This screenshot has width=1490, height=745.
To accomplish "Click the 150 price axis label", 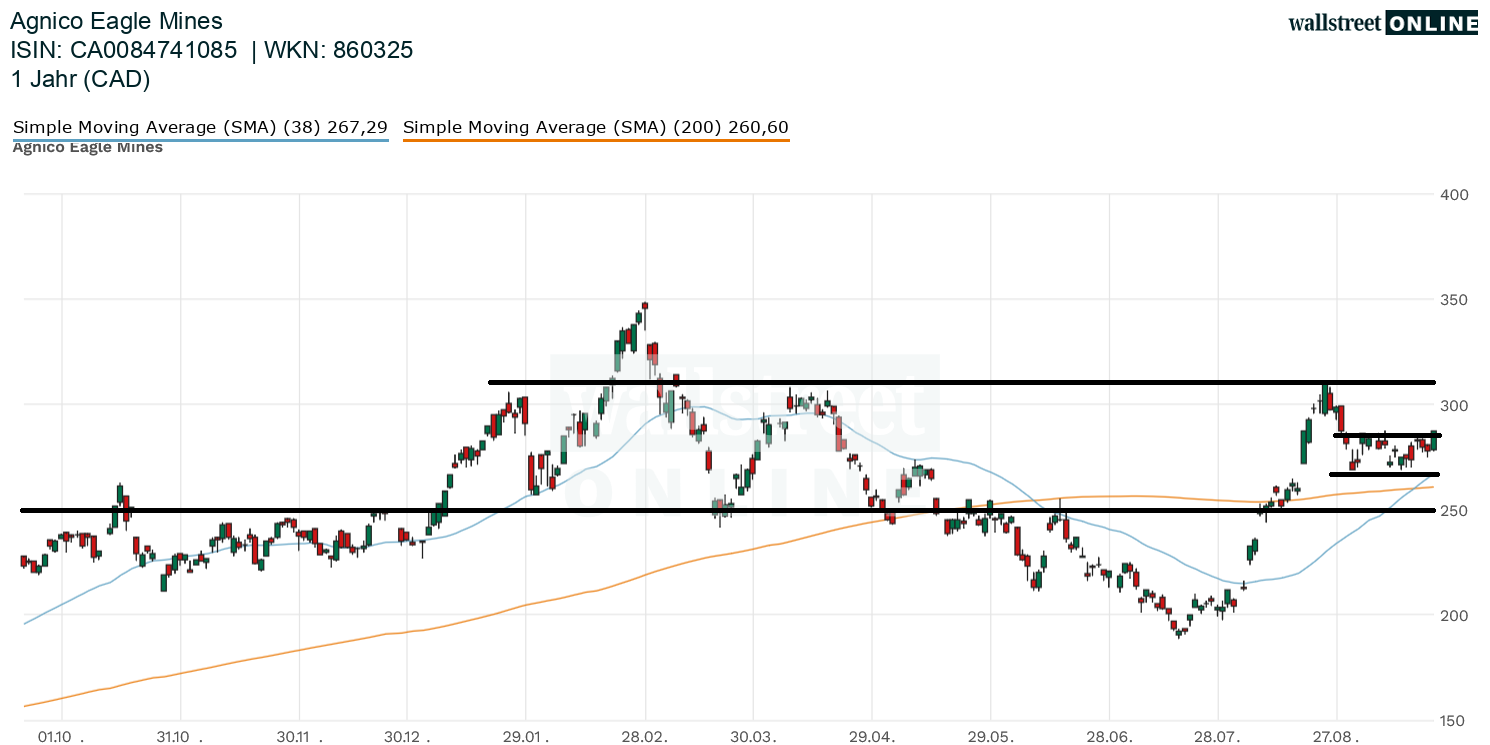I will coord(1453,721).
